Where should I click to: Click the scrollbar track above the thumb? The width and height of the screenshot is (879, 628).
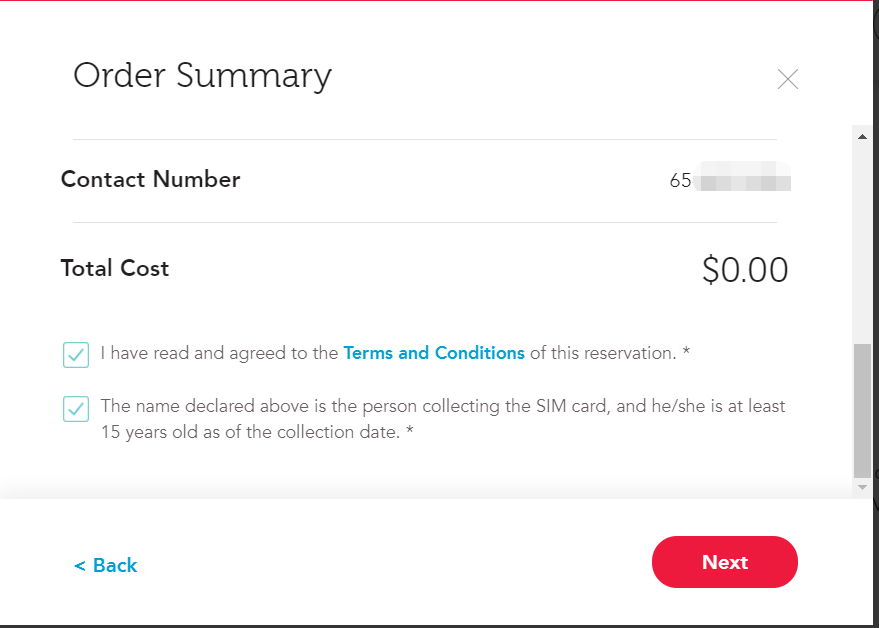862,241
